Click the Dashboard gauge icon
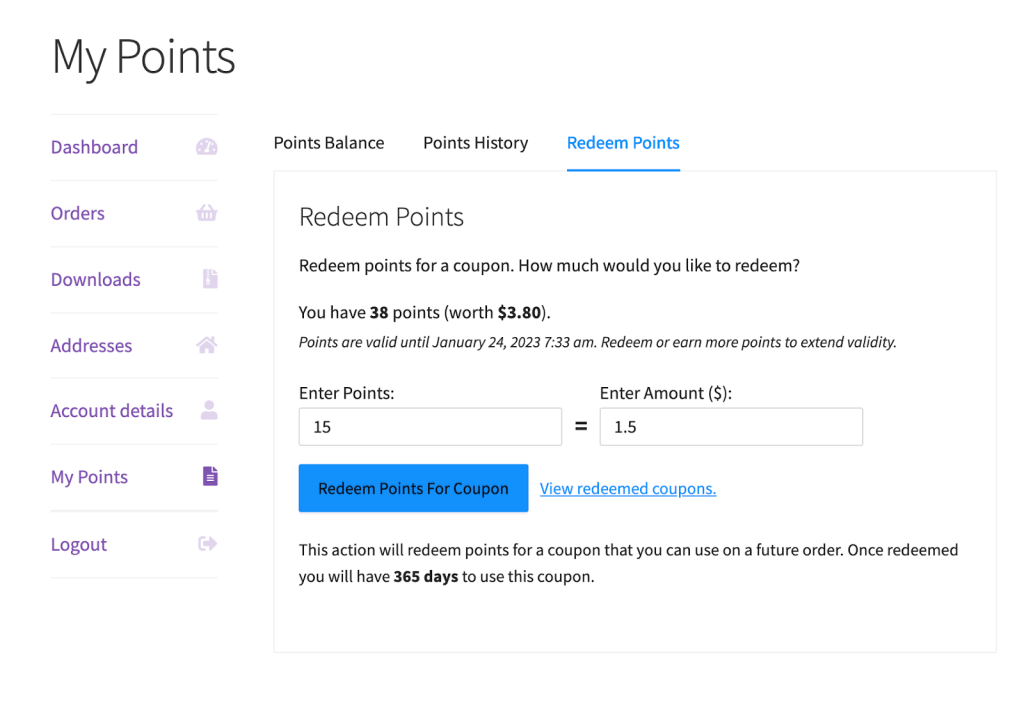 pyautogui.click(x=207, y=147)
